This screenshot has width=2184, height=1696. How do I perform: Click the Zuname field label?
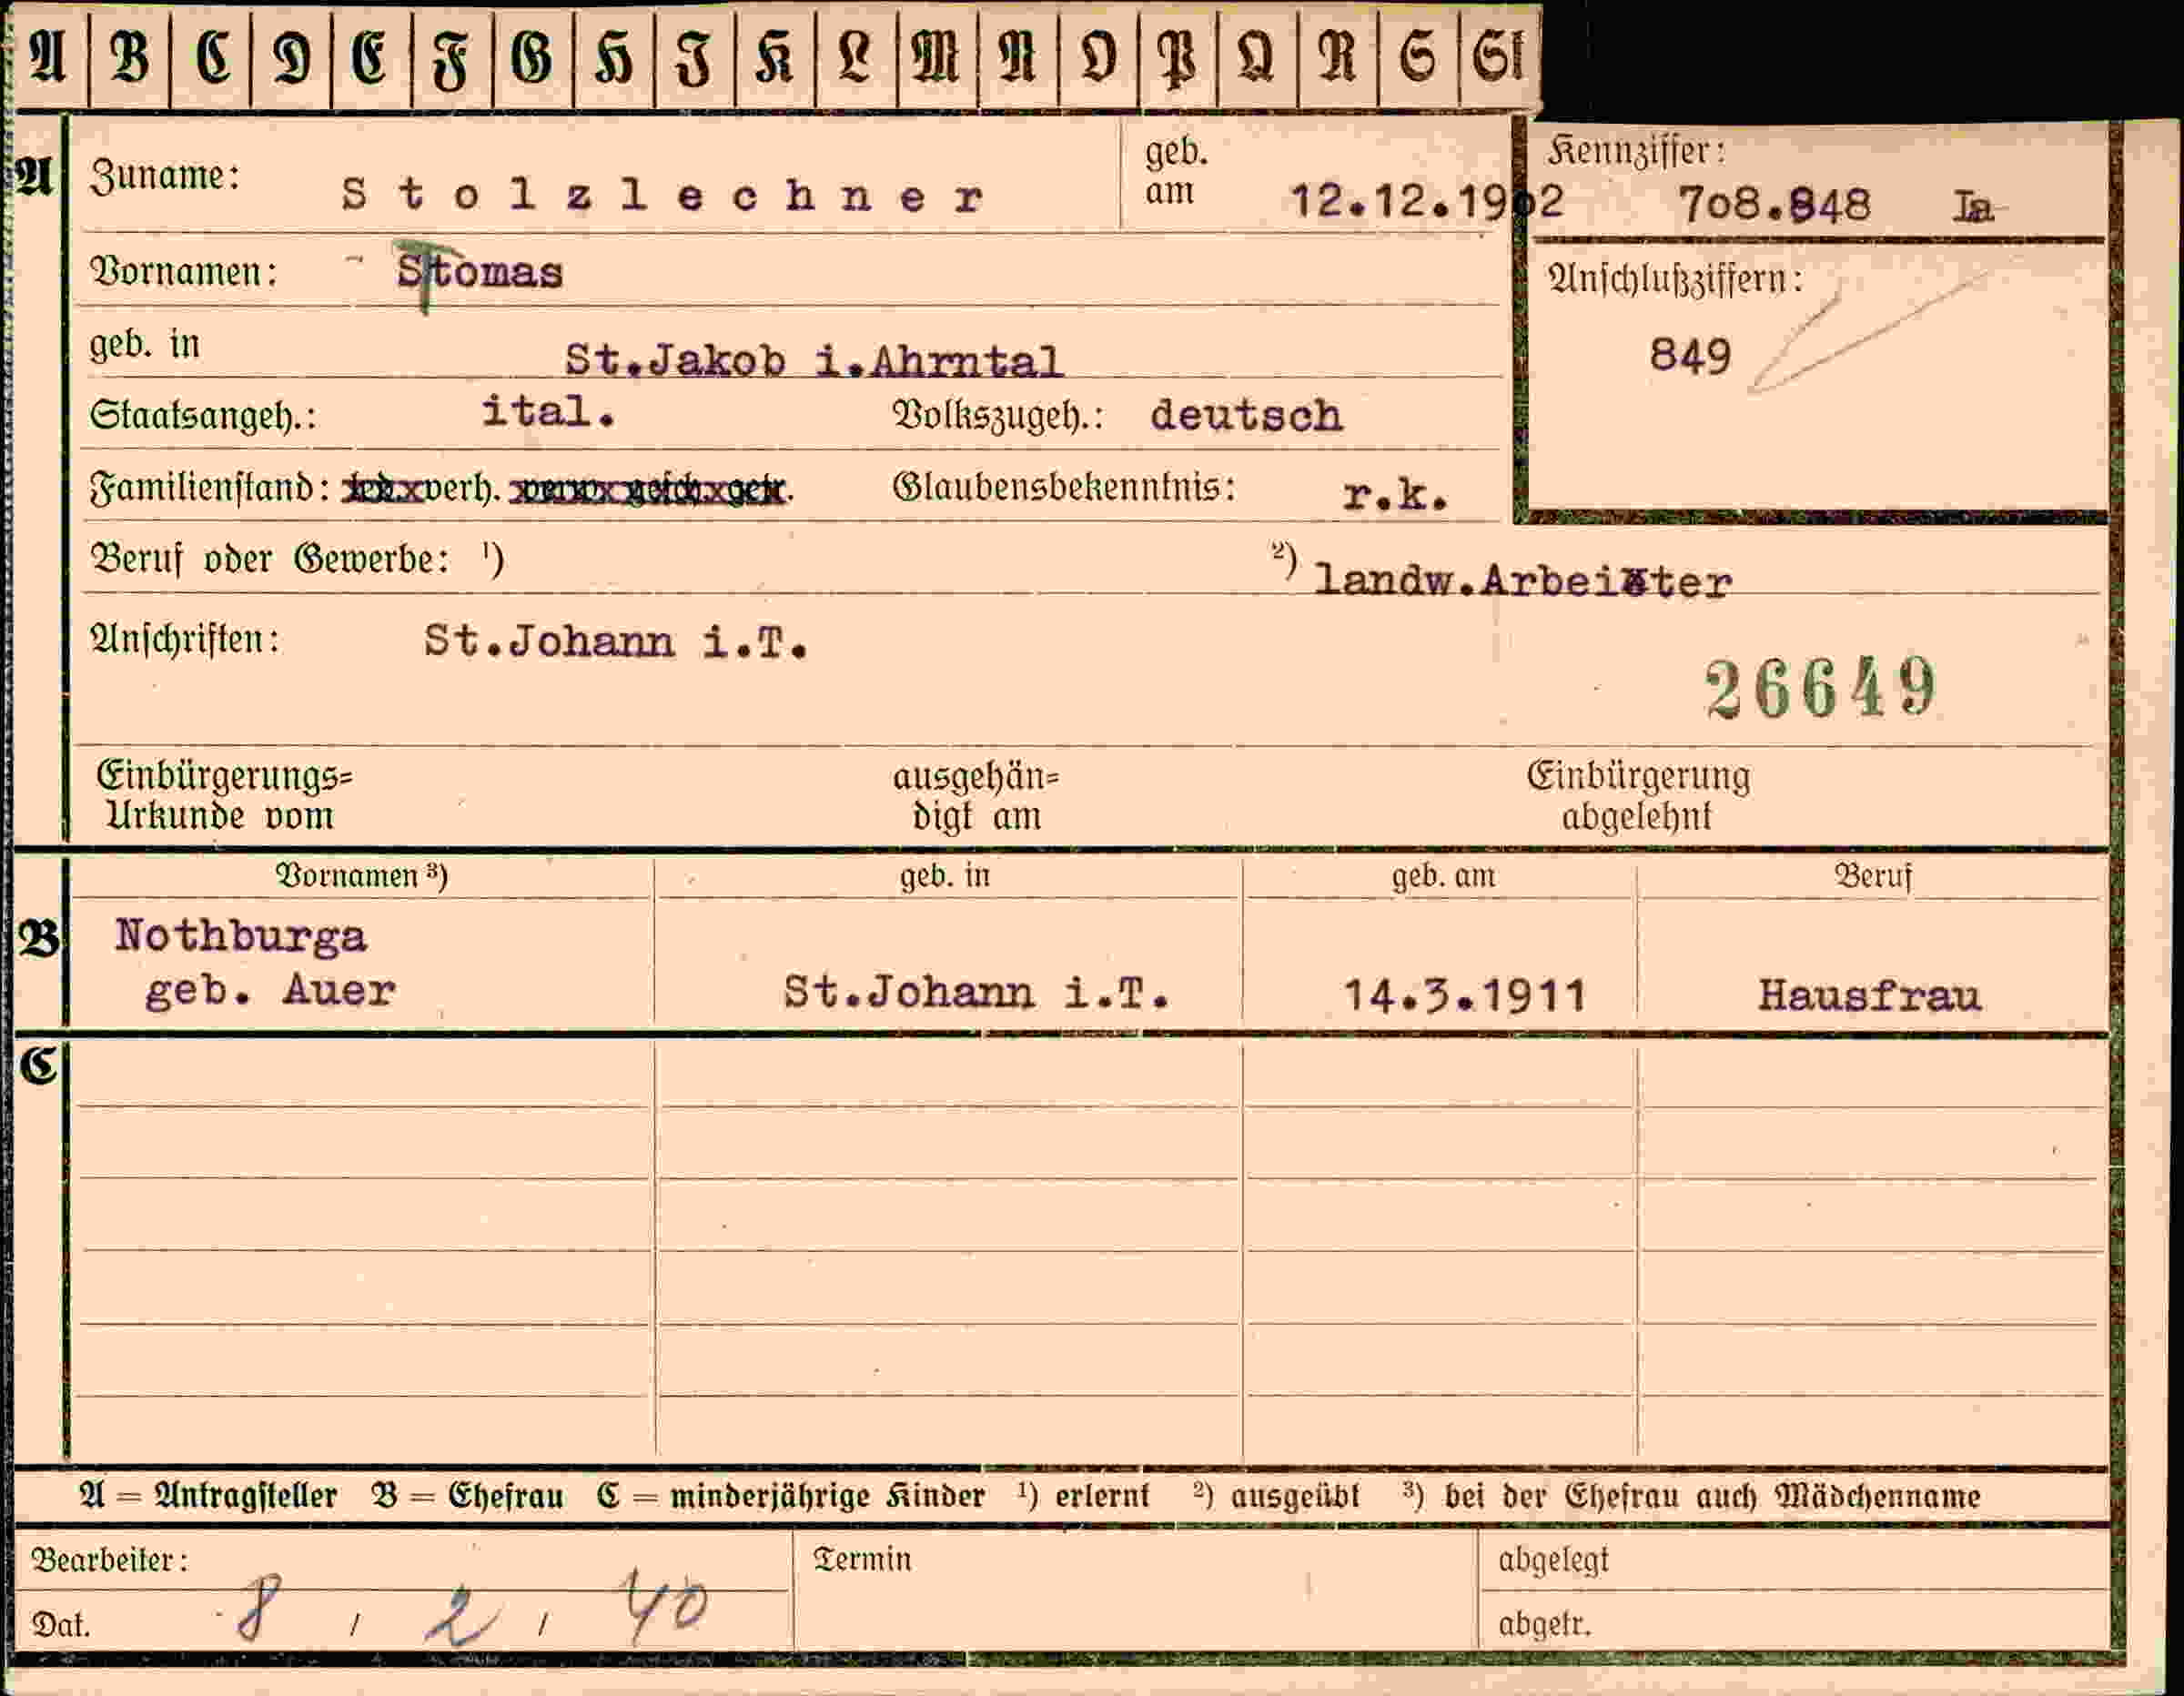165,176
